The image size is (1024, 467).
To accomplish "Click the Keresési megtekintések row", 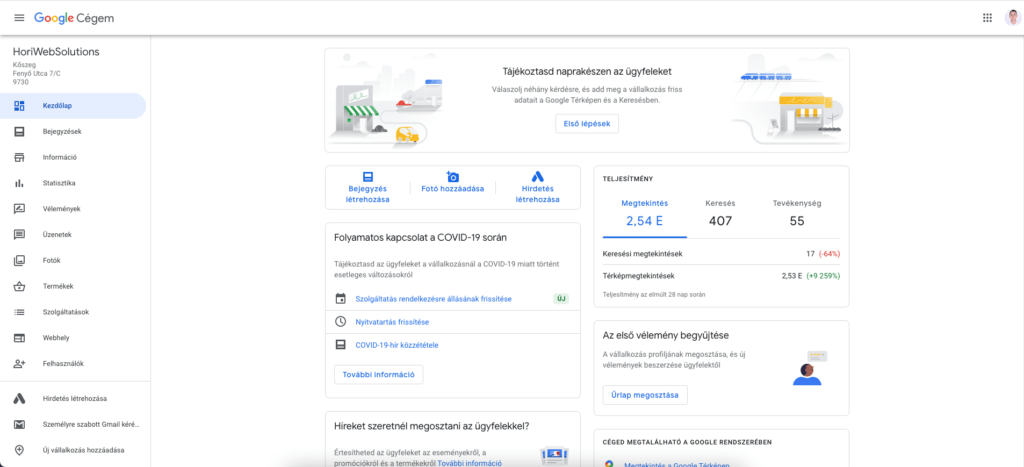I will pyautogui.click(x=722, y=253).
